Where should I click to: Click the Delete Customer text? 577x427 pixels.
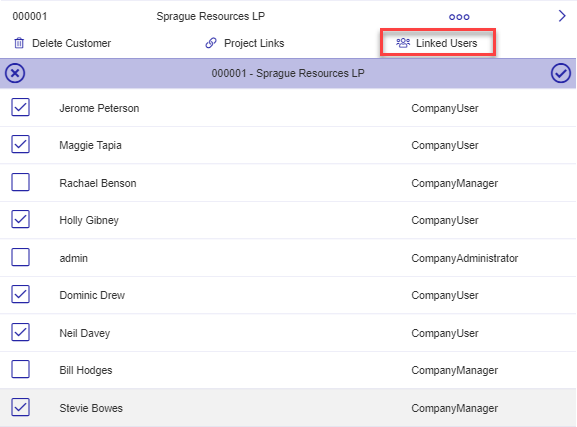pyautogui.click(x=71, y=43)
